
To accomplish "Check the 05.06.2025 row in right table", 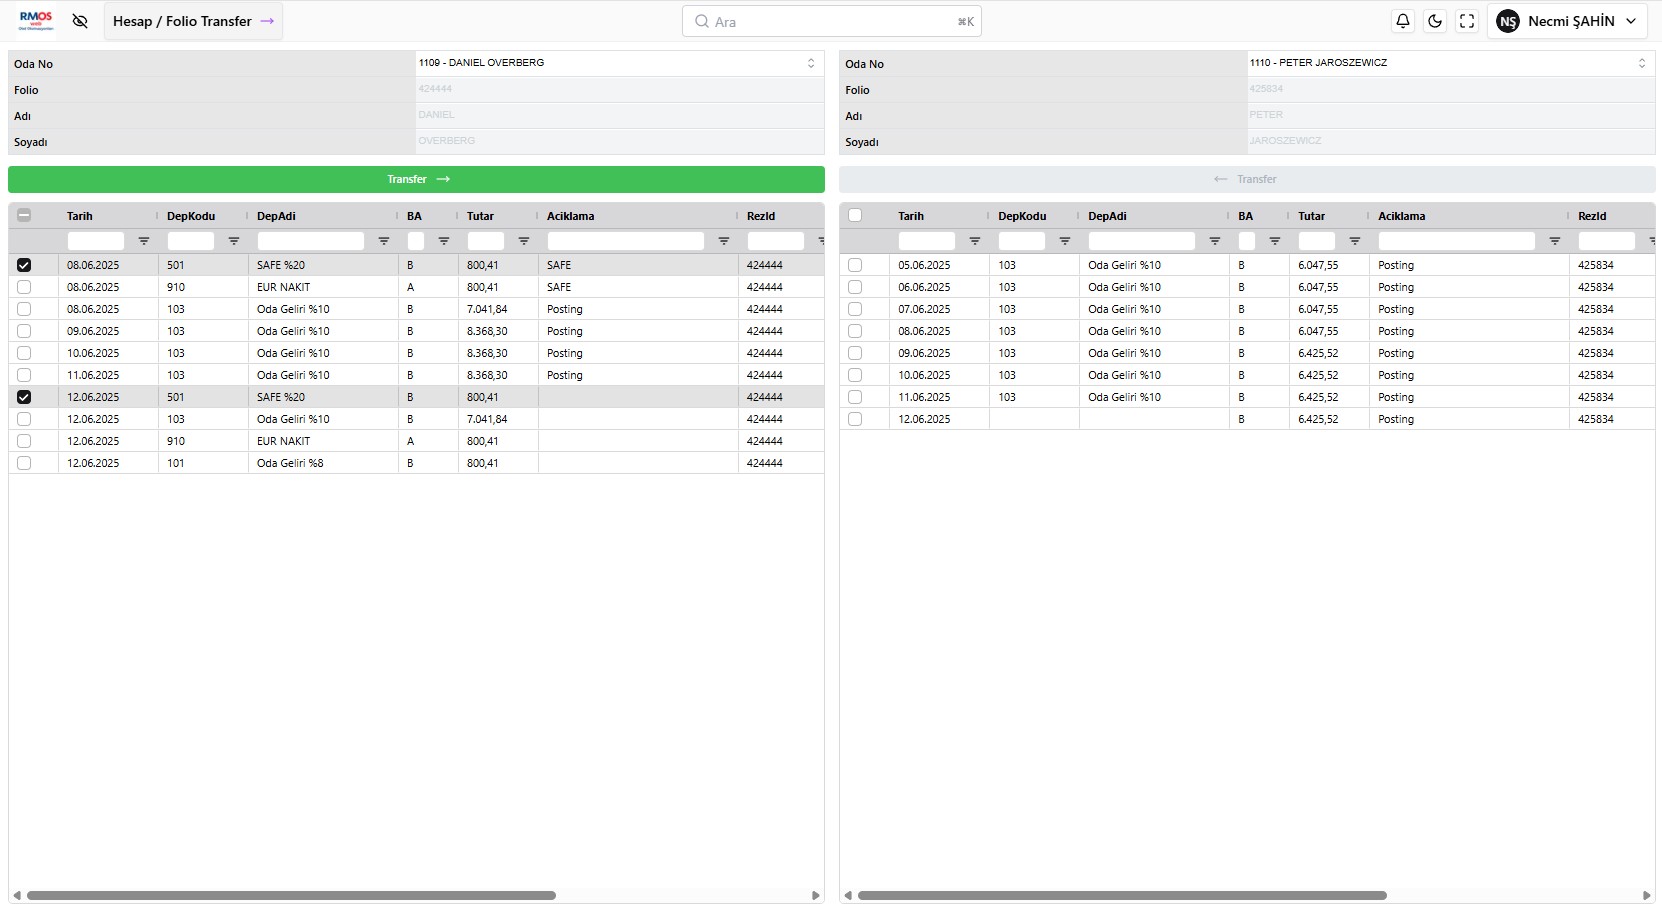I will 855,265.
